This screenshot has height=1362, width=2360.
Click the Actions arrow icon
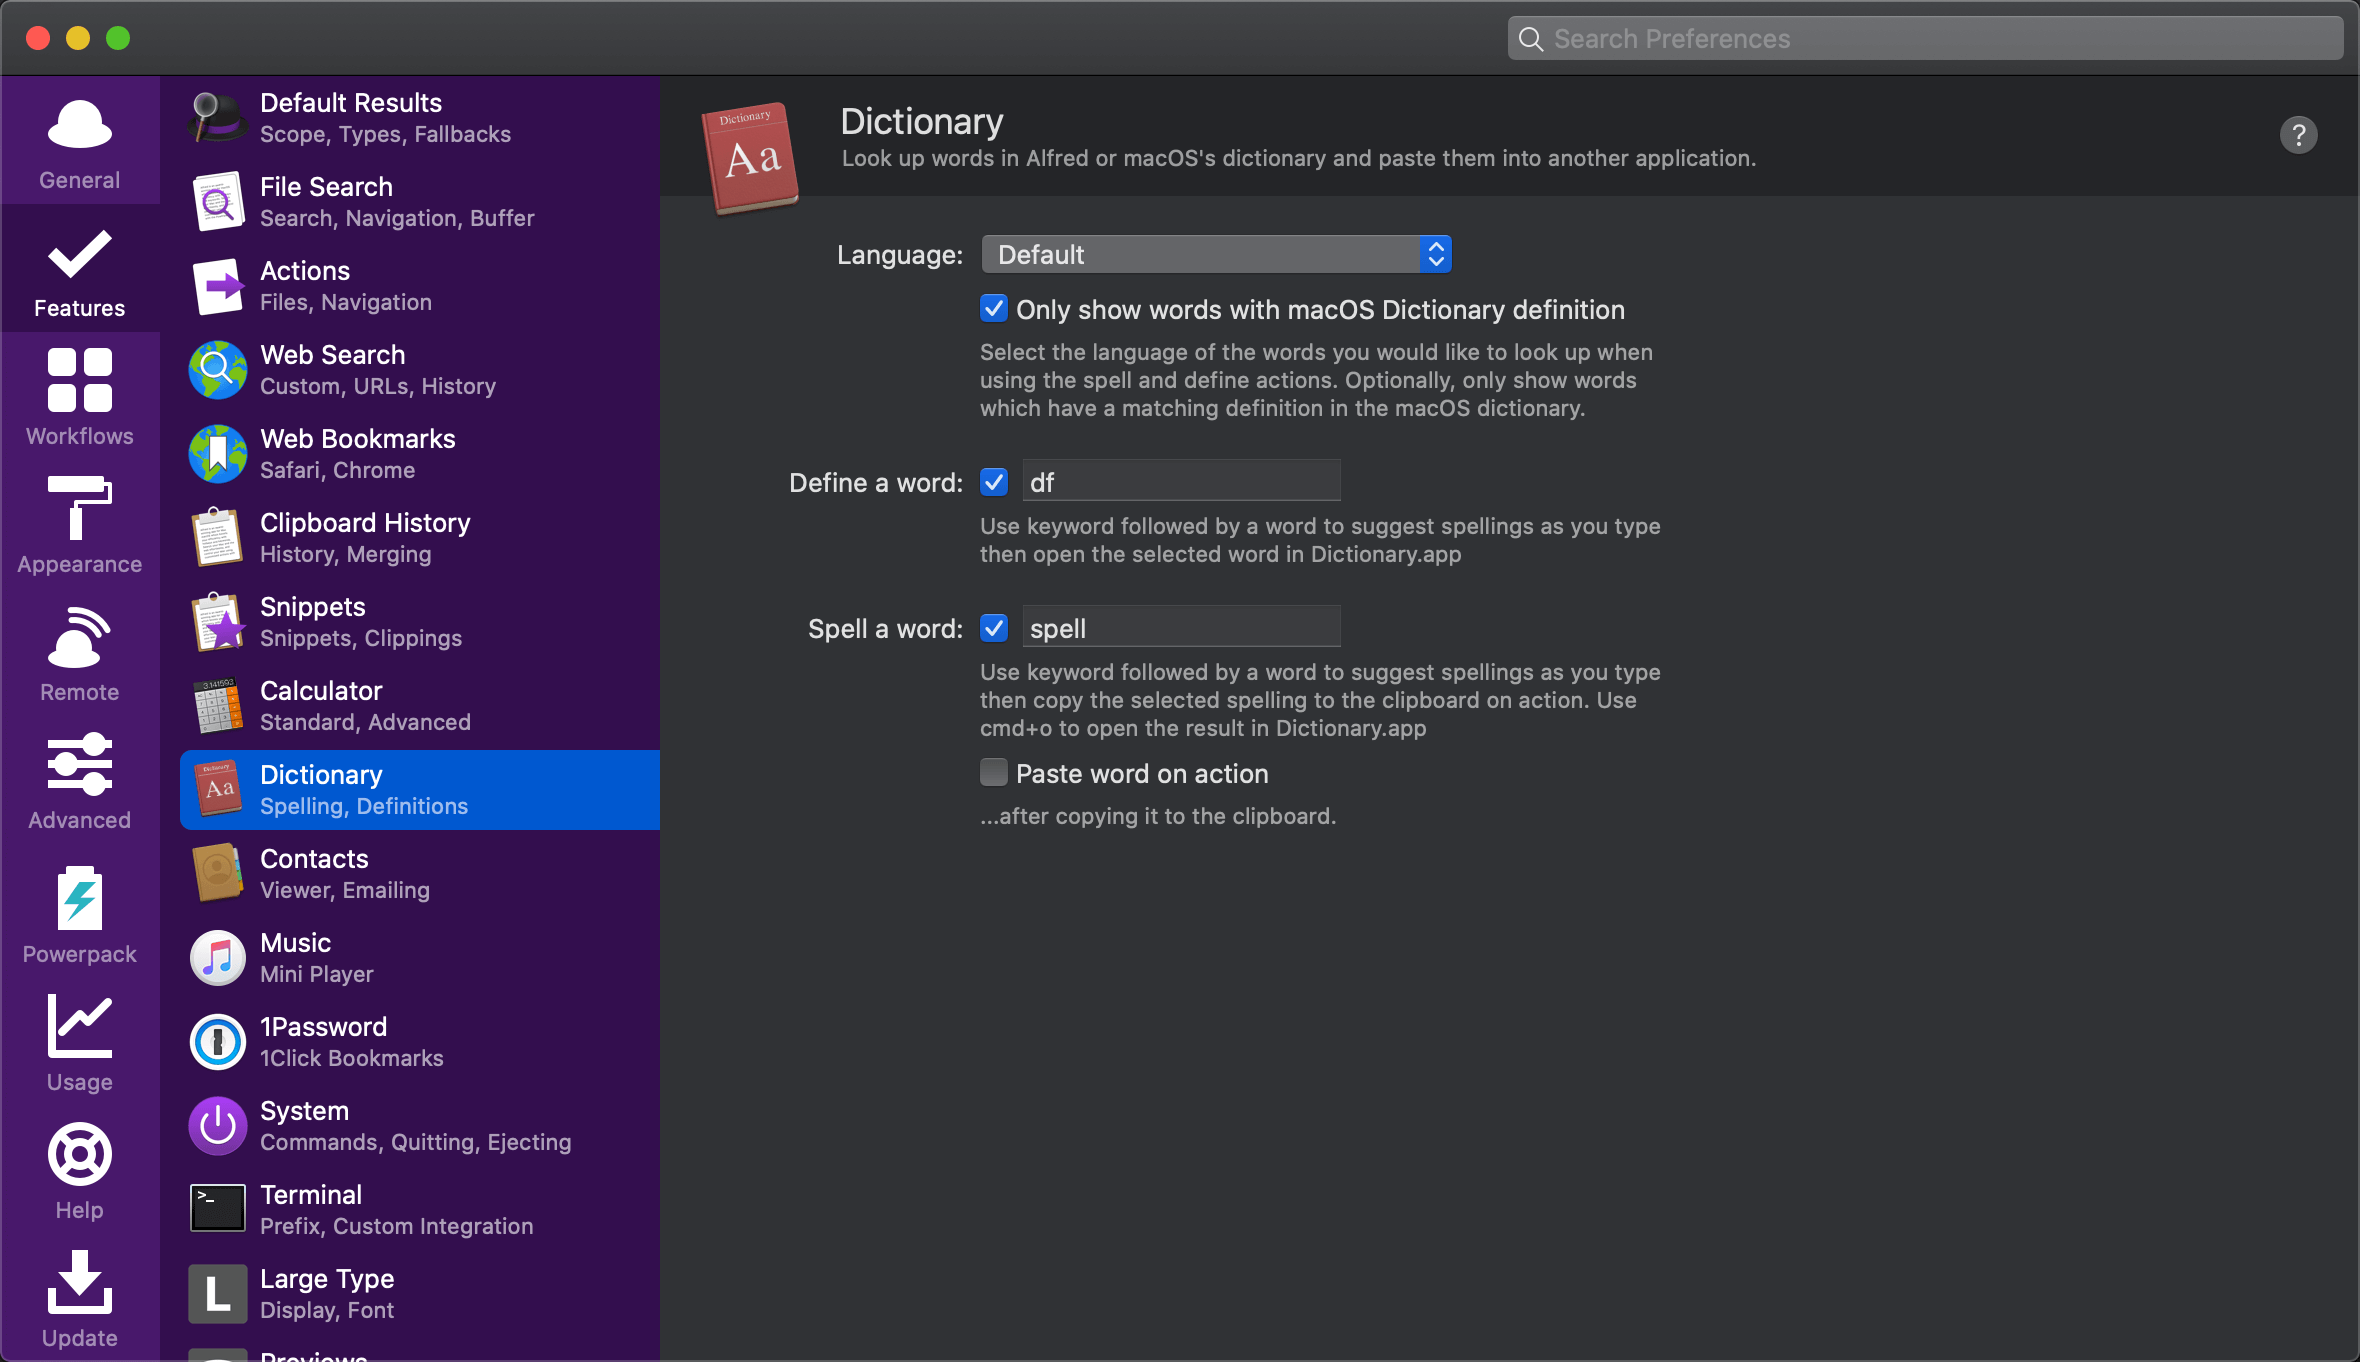[217, 286]
